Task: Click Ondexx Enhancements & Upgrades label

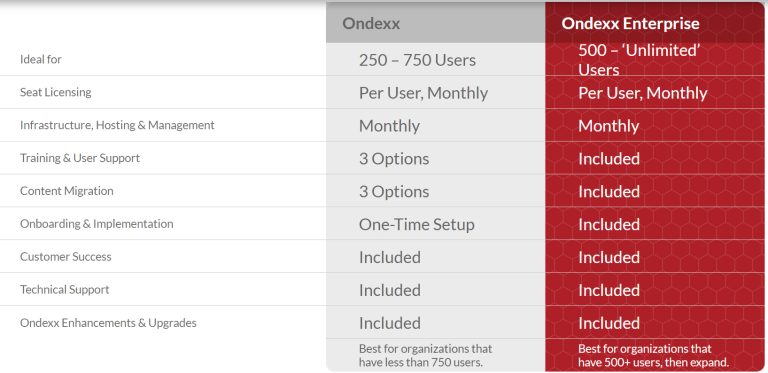Action: (x=108, y=323)
